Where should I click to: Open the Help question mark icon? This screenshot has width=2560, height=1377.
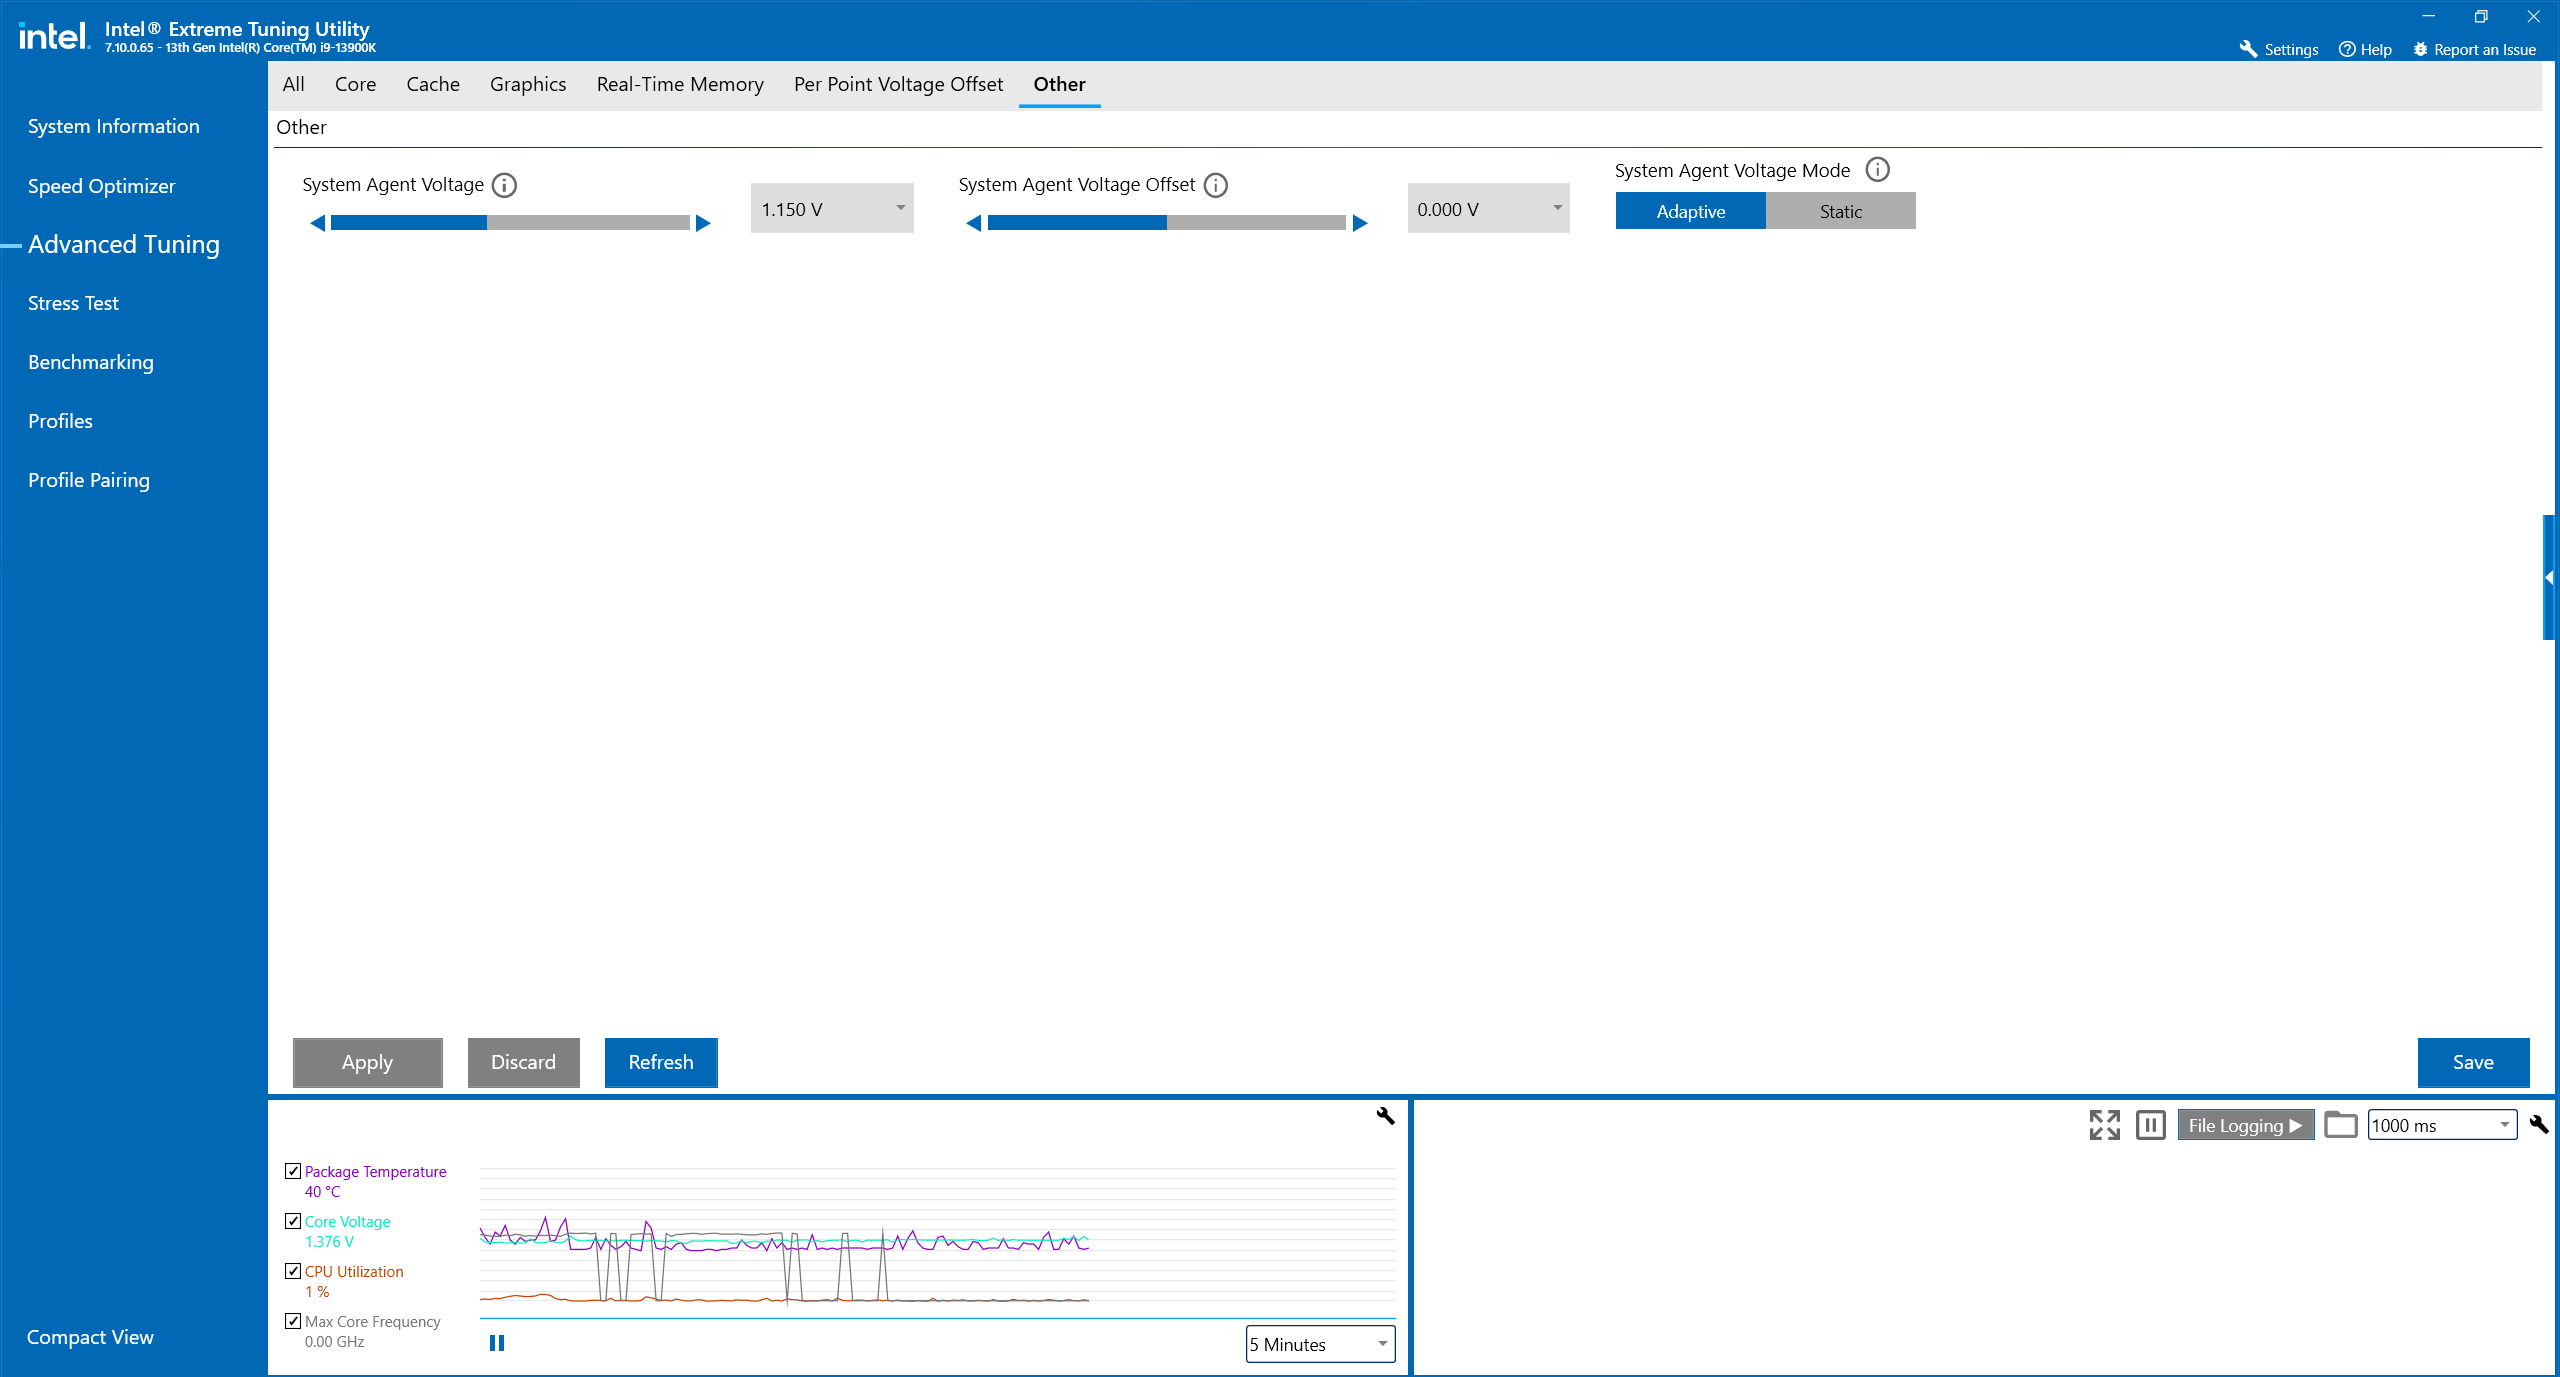[2346, 49]
